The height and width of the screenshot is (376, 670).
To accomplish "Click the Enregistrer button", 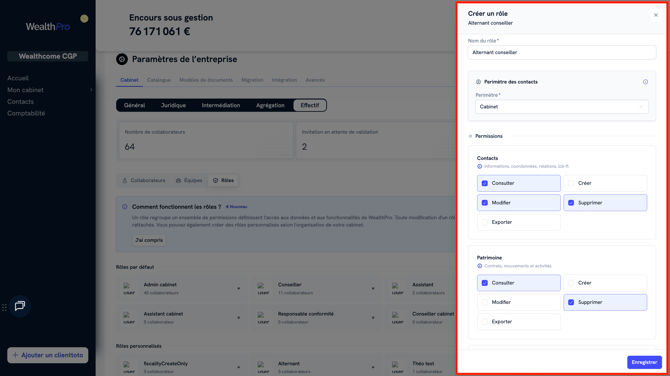I will (x=644, y=362).
